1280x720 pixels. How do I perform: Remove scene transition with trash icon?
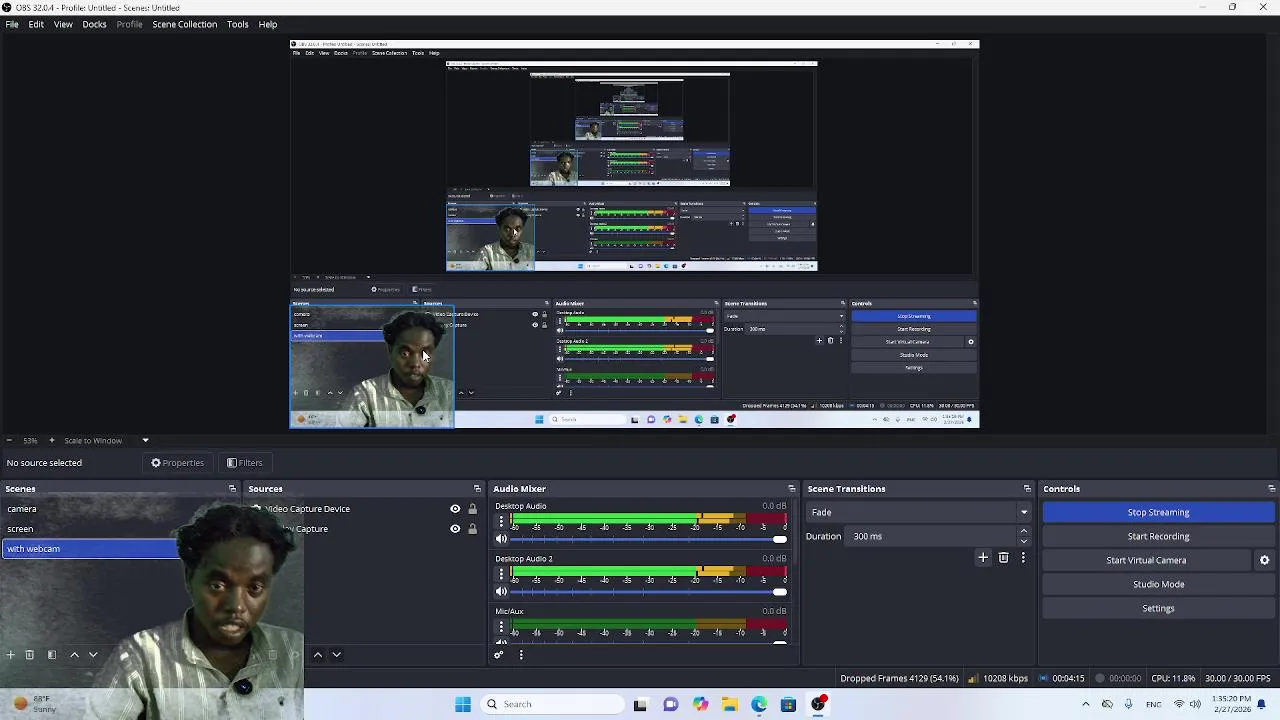tap(1003, 558)
